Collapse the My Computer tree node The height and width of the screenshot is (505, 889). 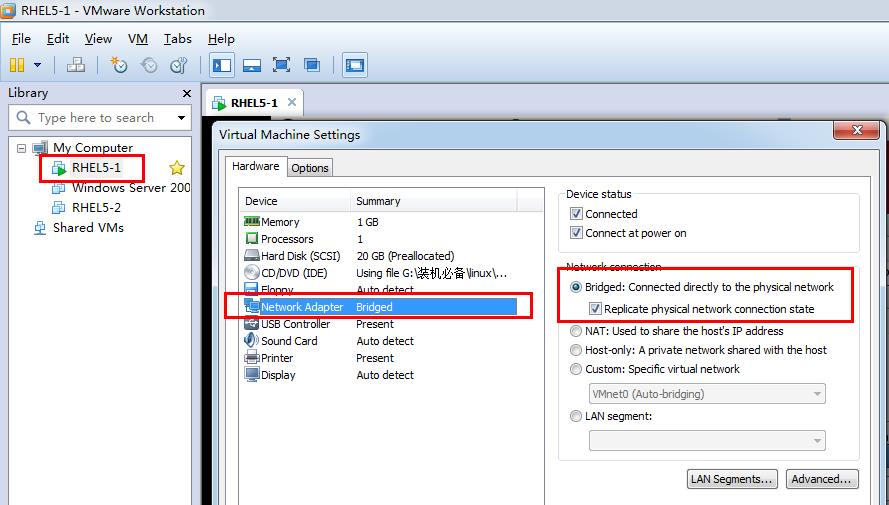point(22,148)
